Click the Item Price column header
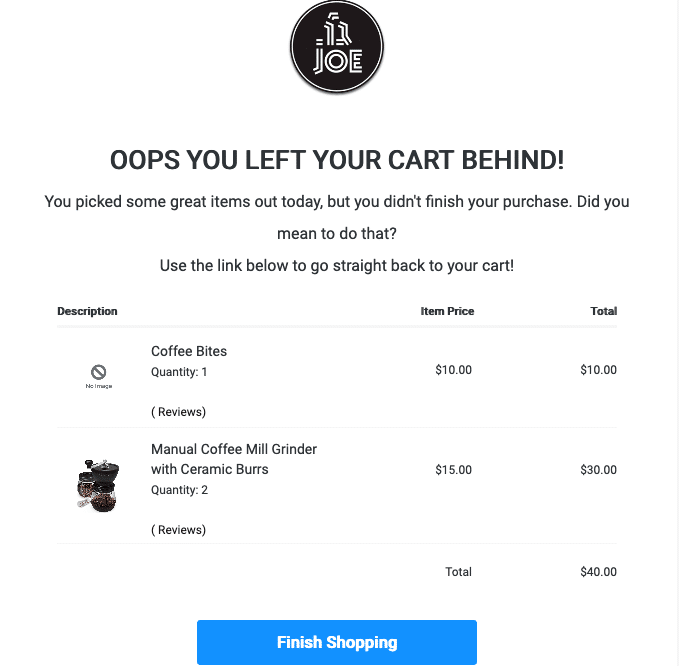 (447, 311)
